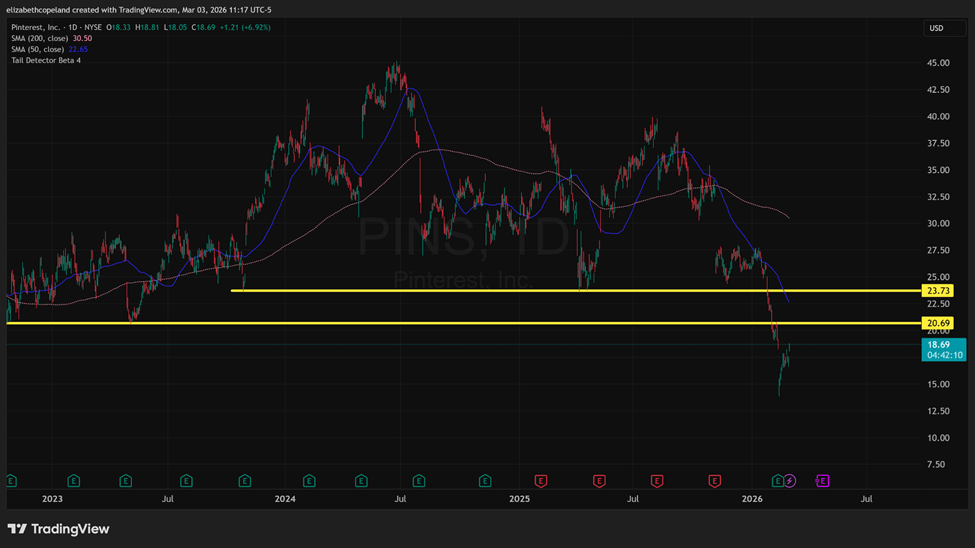This screenshot has height=548, width=975.
Task: Click the 18.69 current price label
Action: [x=938, y=344]
